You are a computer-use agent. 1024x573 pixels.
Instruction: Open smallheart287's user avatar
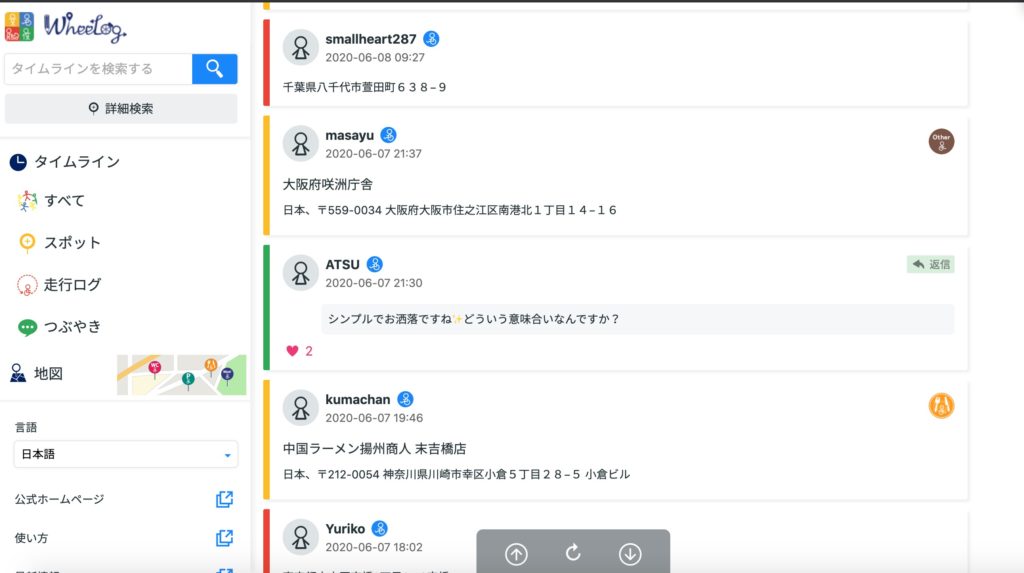click(x=300, y=47)
